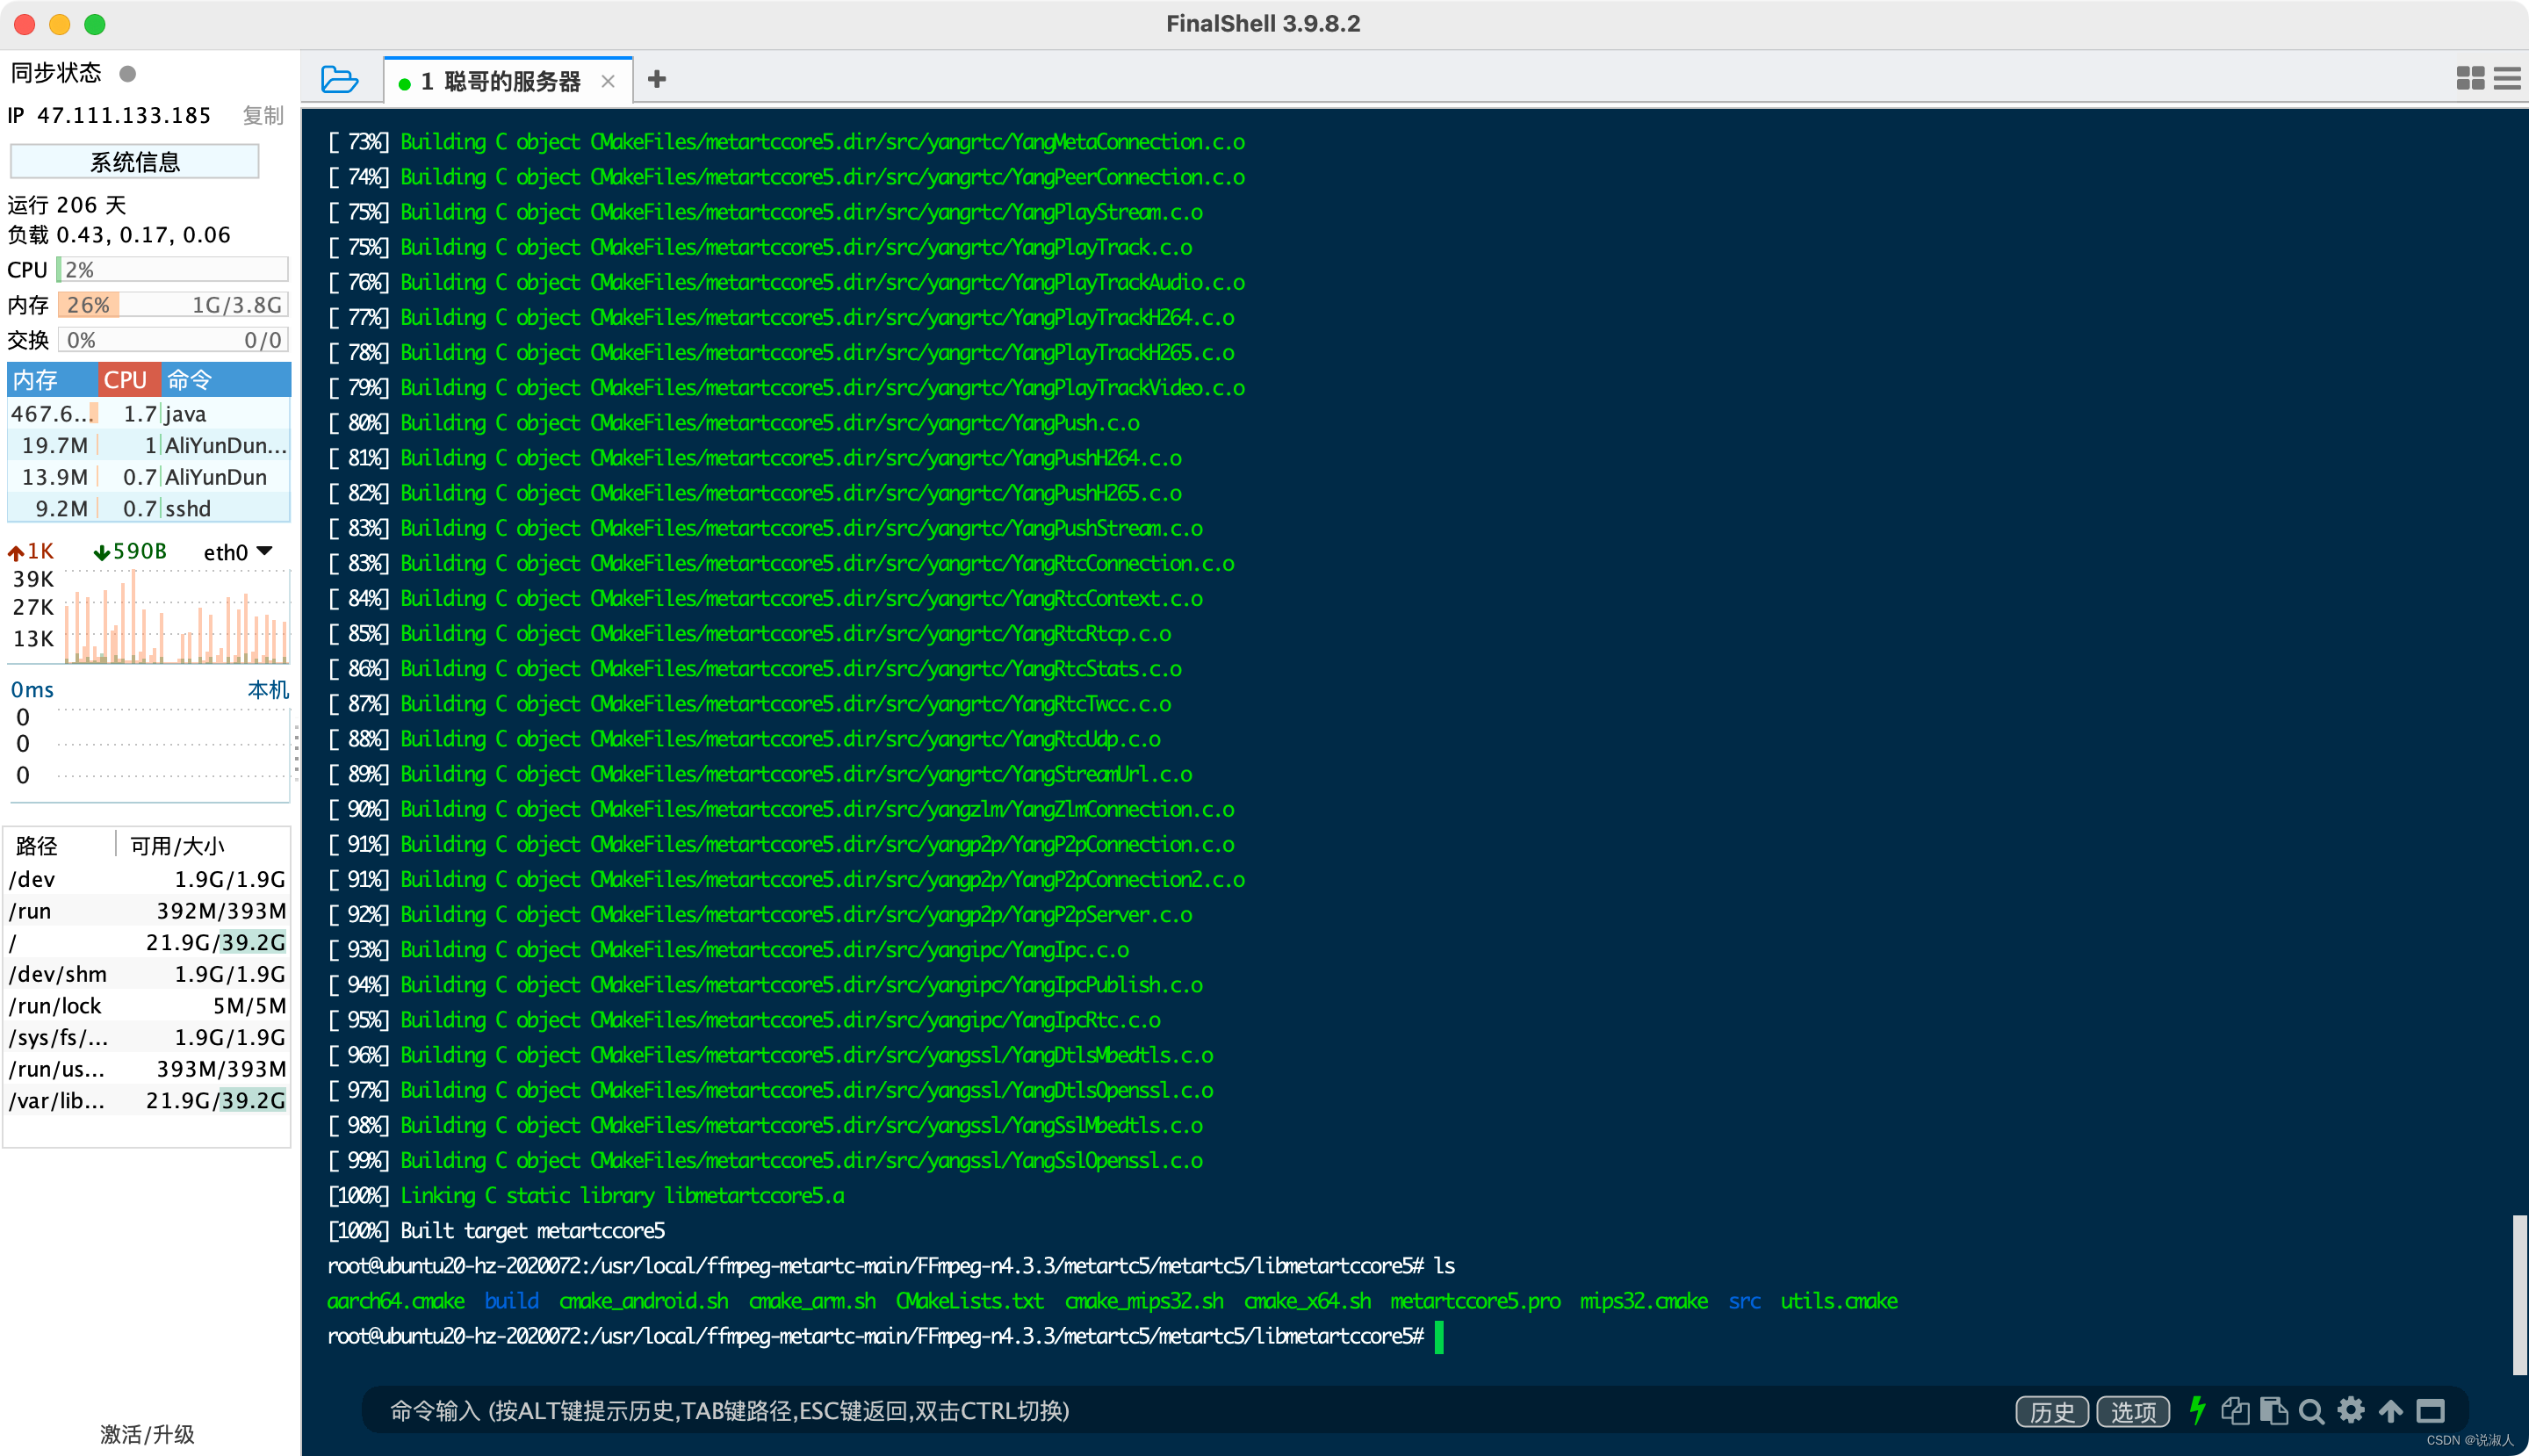The width and height of the screenshot is (2529, 1456).
Task: Toggle the window layout icon near the settings gear
Action: pos(2430,1411)
